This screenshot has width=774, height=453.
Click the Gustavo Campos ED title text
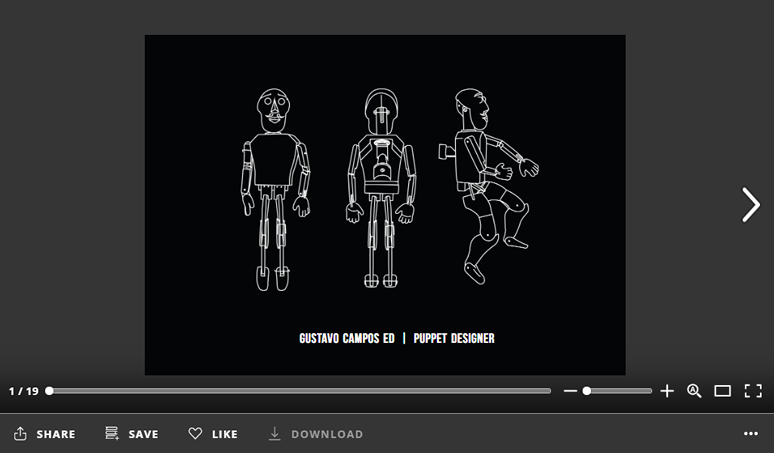[347, 338]
